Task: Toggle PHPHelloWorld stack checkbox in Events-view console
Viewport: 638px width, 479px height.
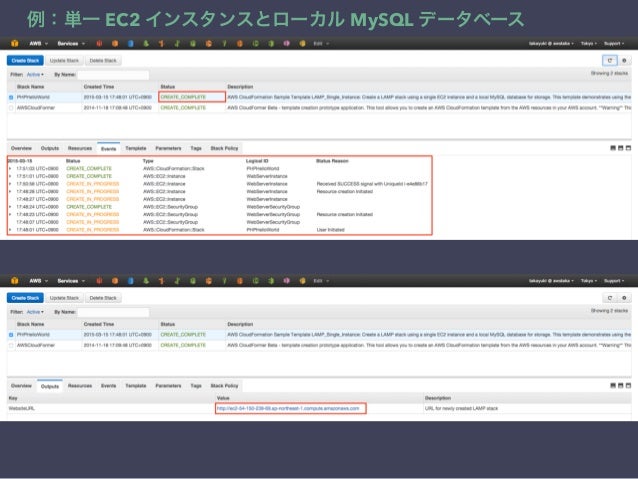Action: (11, 97)
